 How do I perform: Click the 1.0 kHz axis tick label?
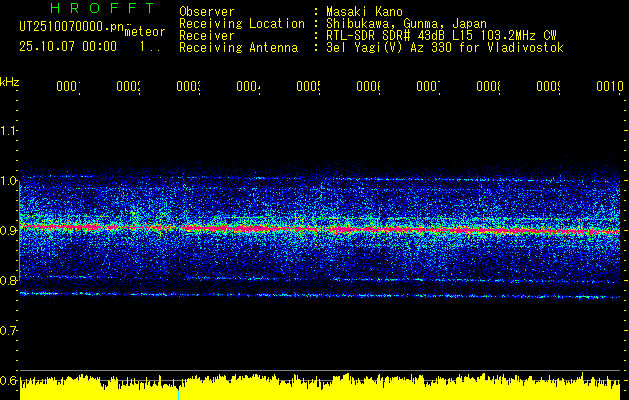click(8, 180)
